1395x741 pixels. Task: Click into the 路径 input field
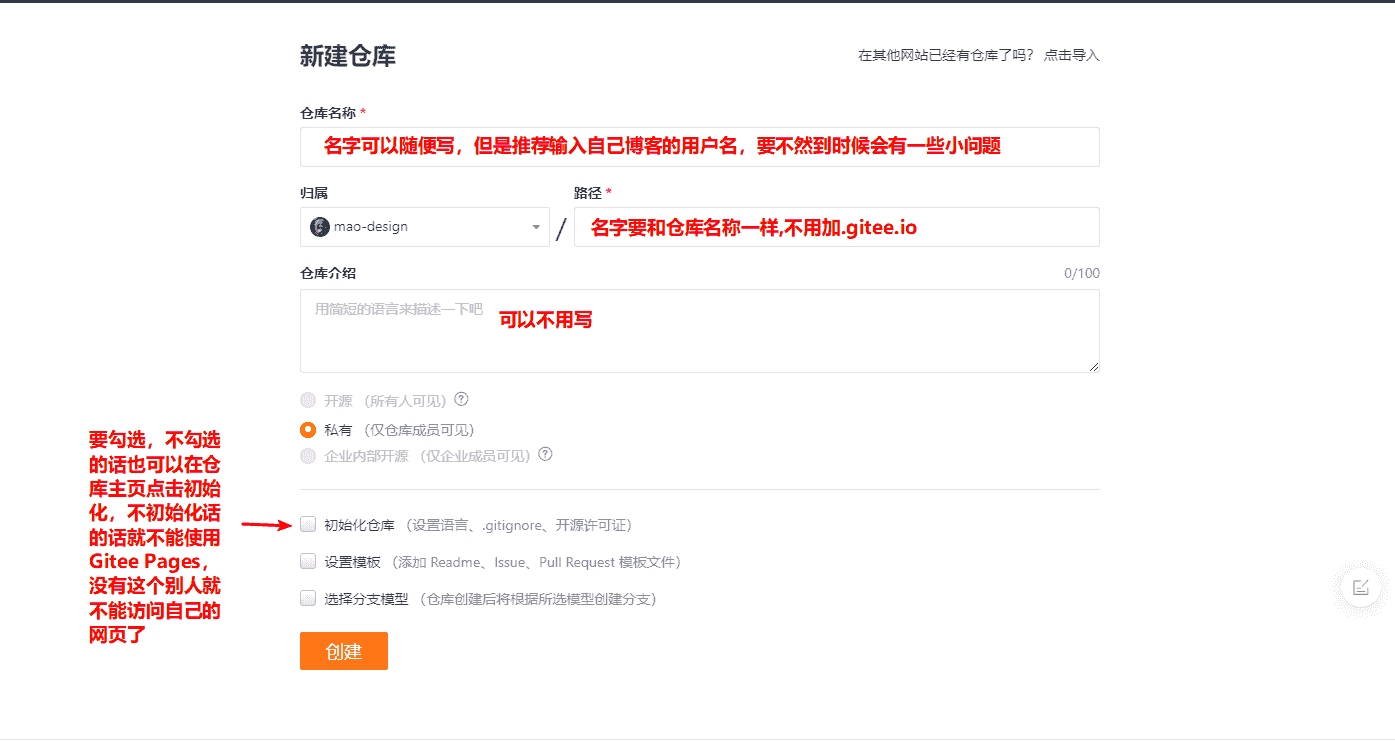pos(836,227)
